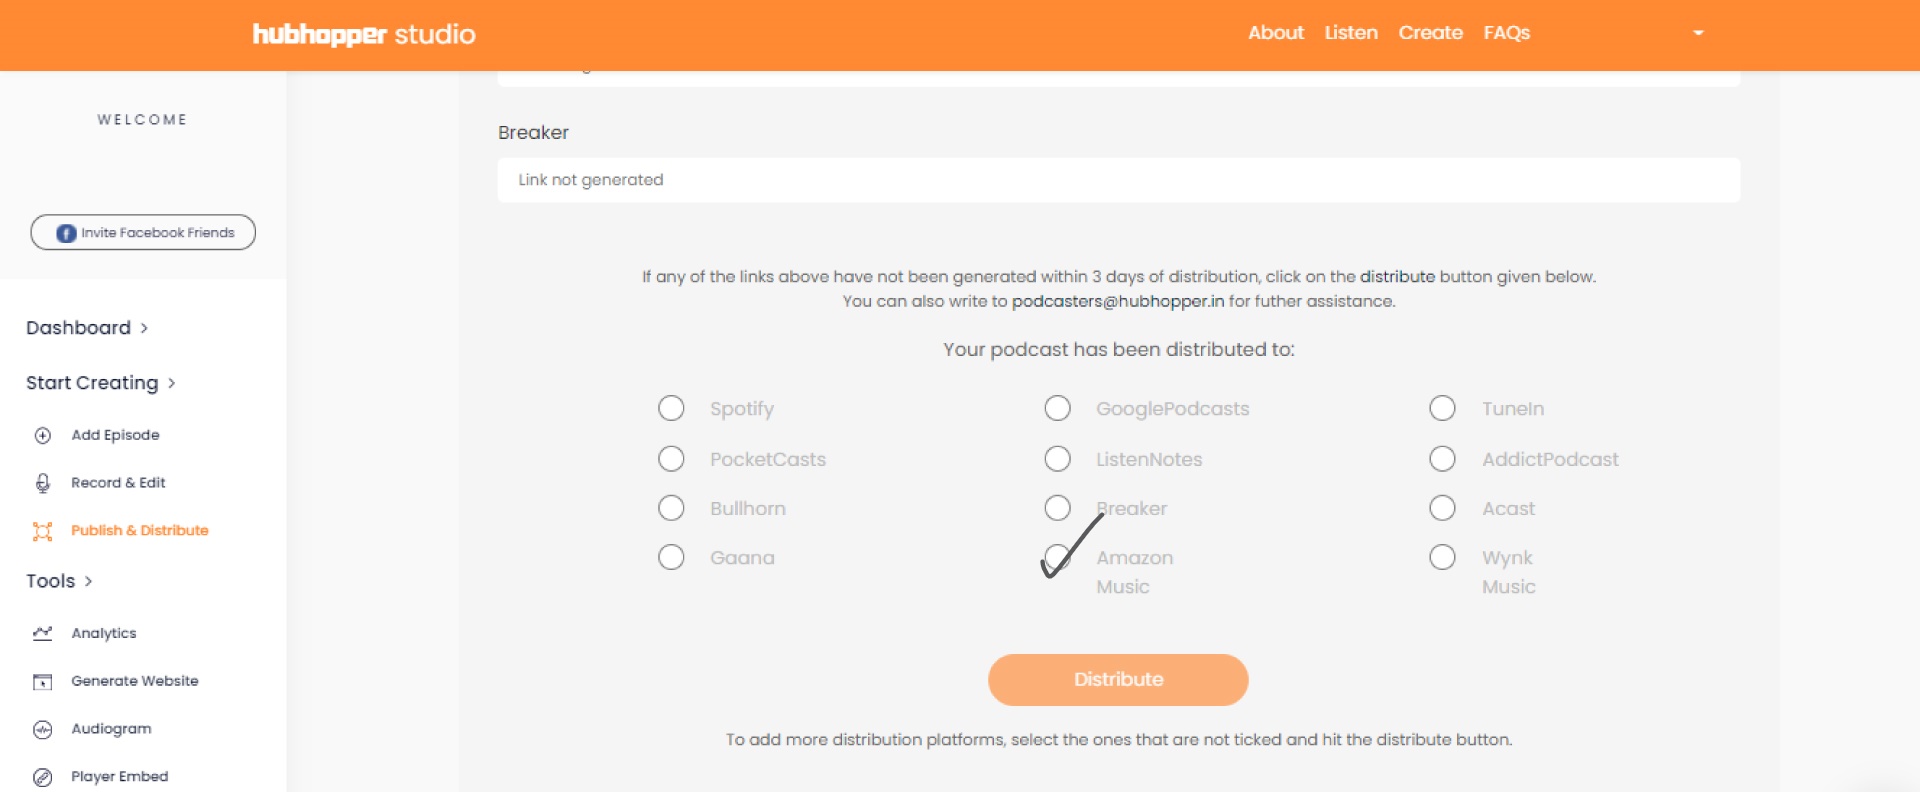This screenshot has width=1920, height=792.
Task: Open the Analytics chart icon
Action: [42, 633]
